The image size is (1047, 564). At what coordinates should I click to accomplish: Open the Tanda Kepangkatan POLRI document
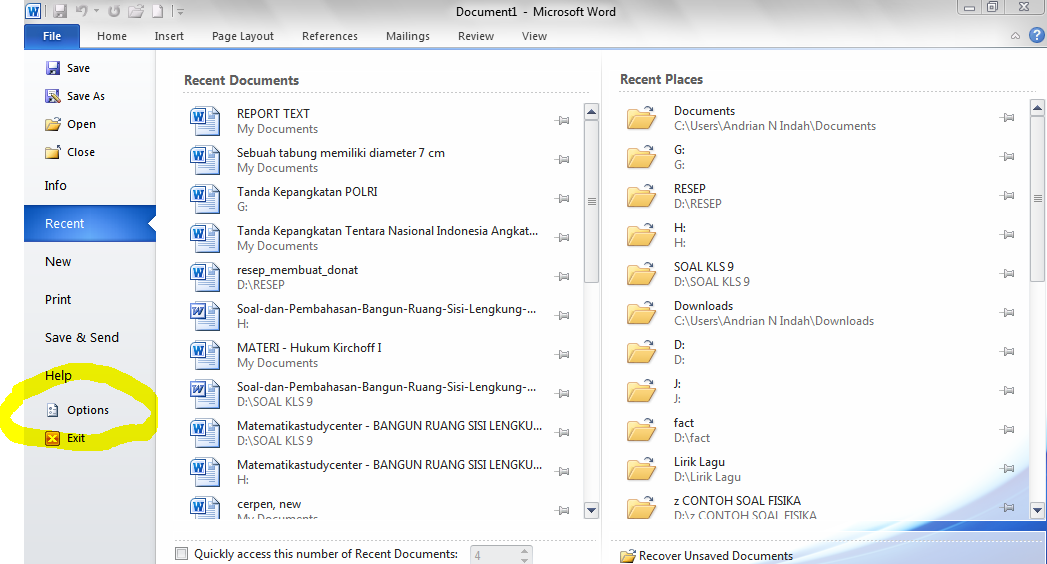click(377, 199)
